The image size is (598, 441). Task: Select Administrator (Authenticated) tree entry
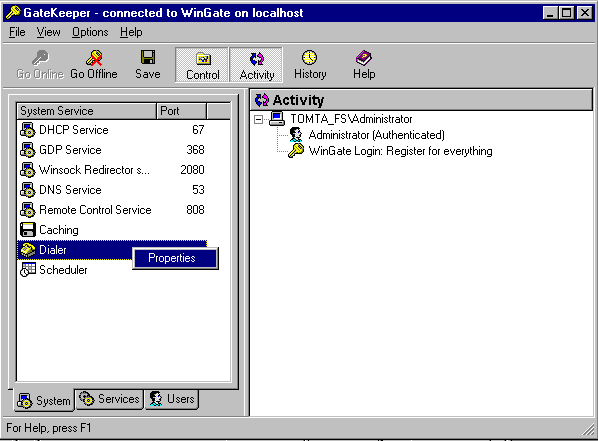pos(376,135)
